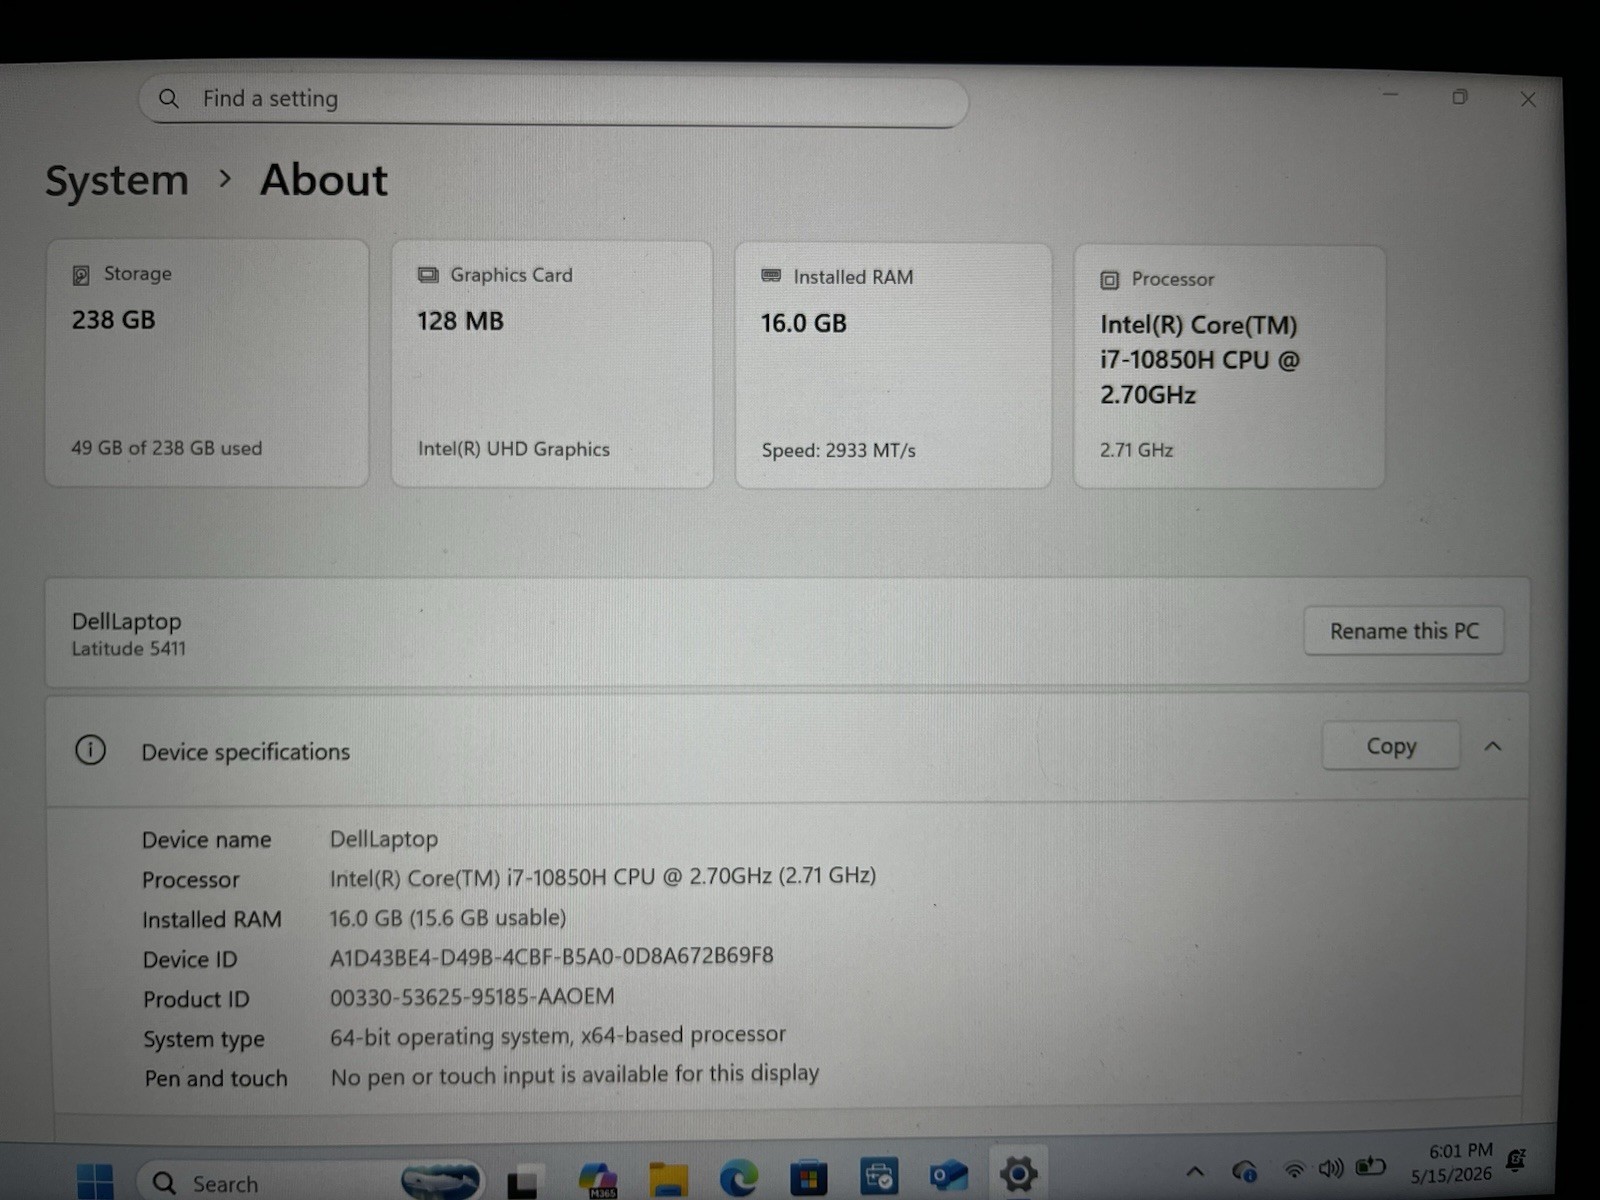This screenshot has width=1600, height=1200.
Task: Click the battery tray icon
Action: click(x=1370, y=1166)
